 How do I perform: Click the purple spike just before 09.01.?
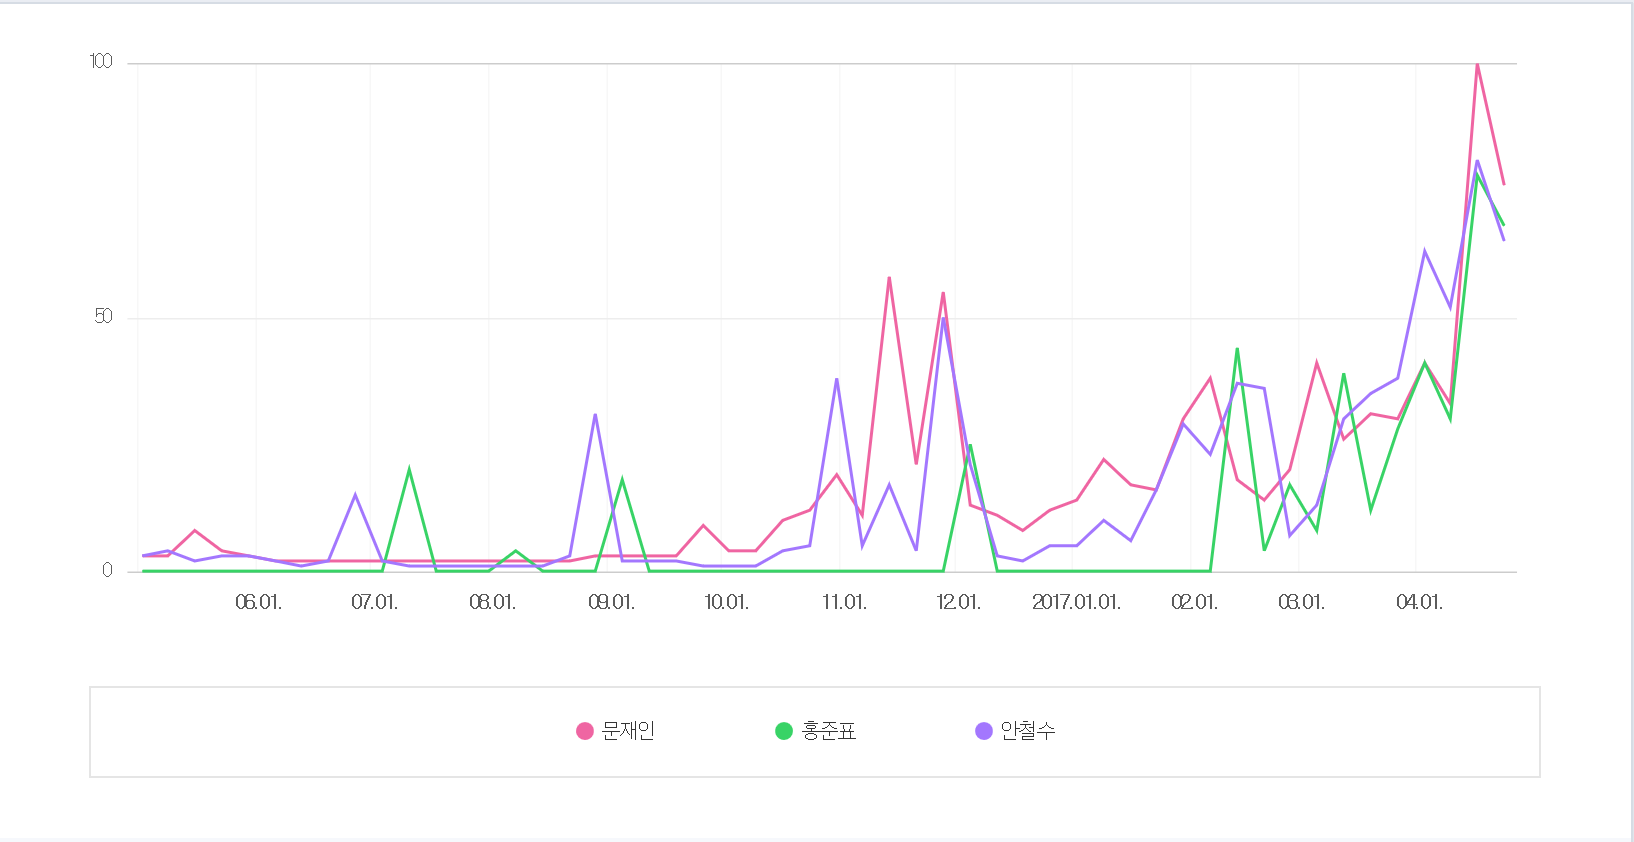click(x=595, y=415)
